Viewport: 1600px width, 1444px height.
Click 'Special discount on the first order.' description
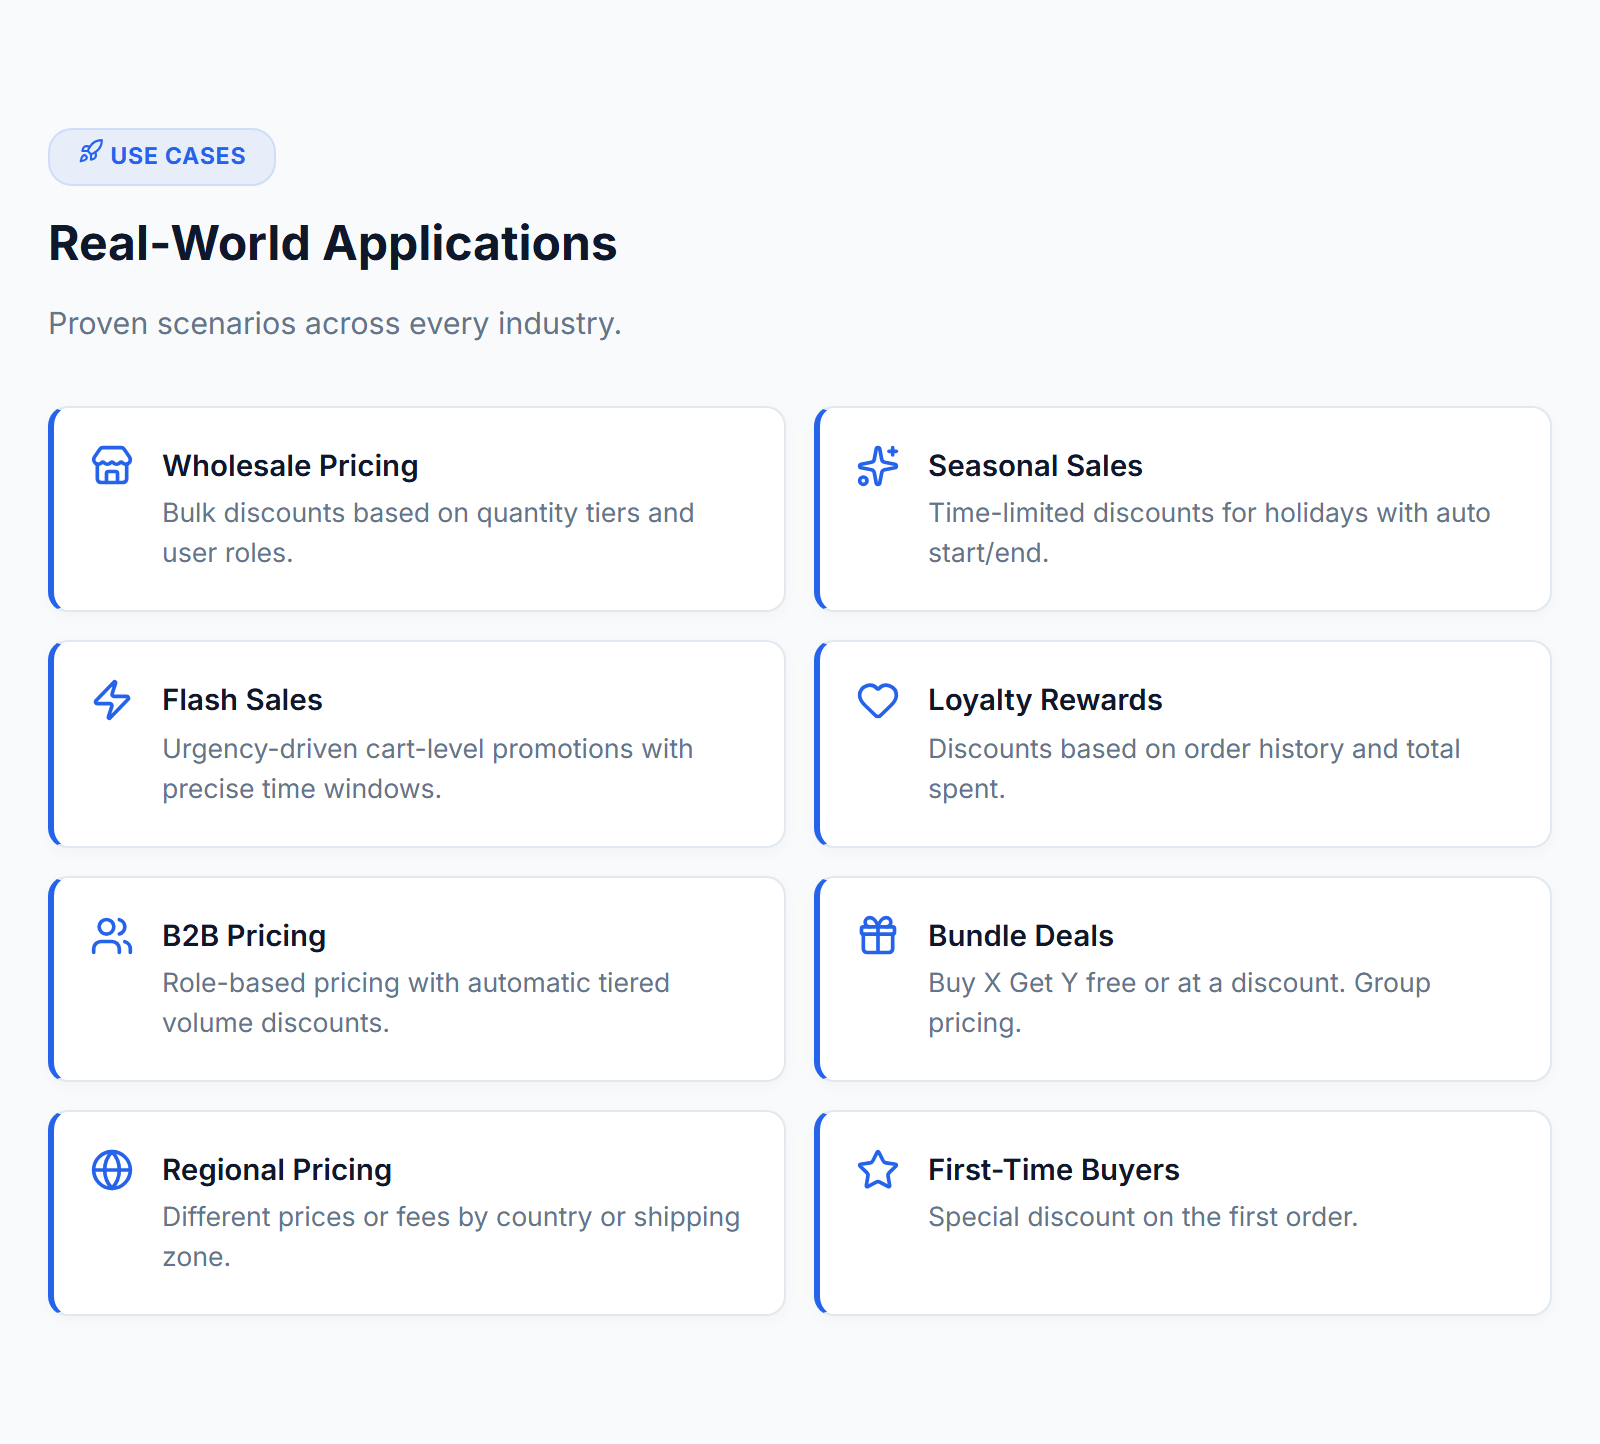(1143, 1217)
